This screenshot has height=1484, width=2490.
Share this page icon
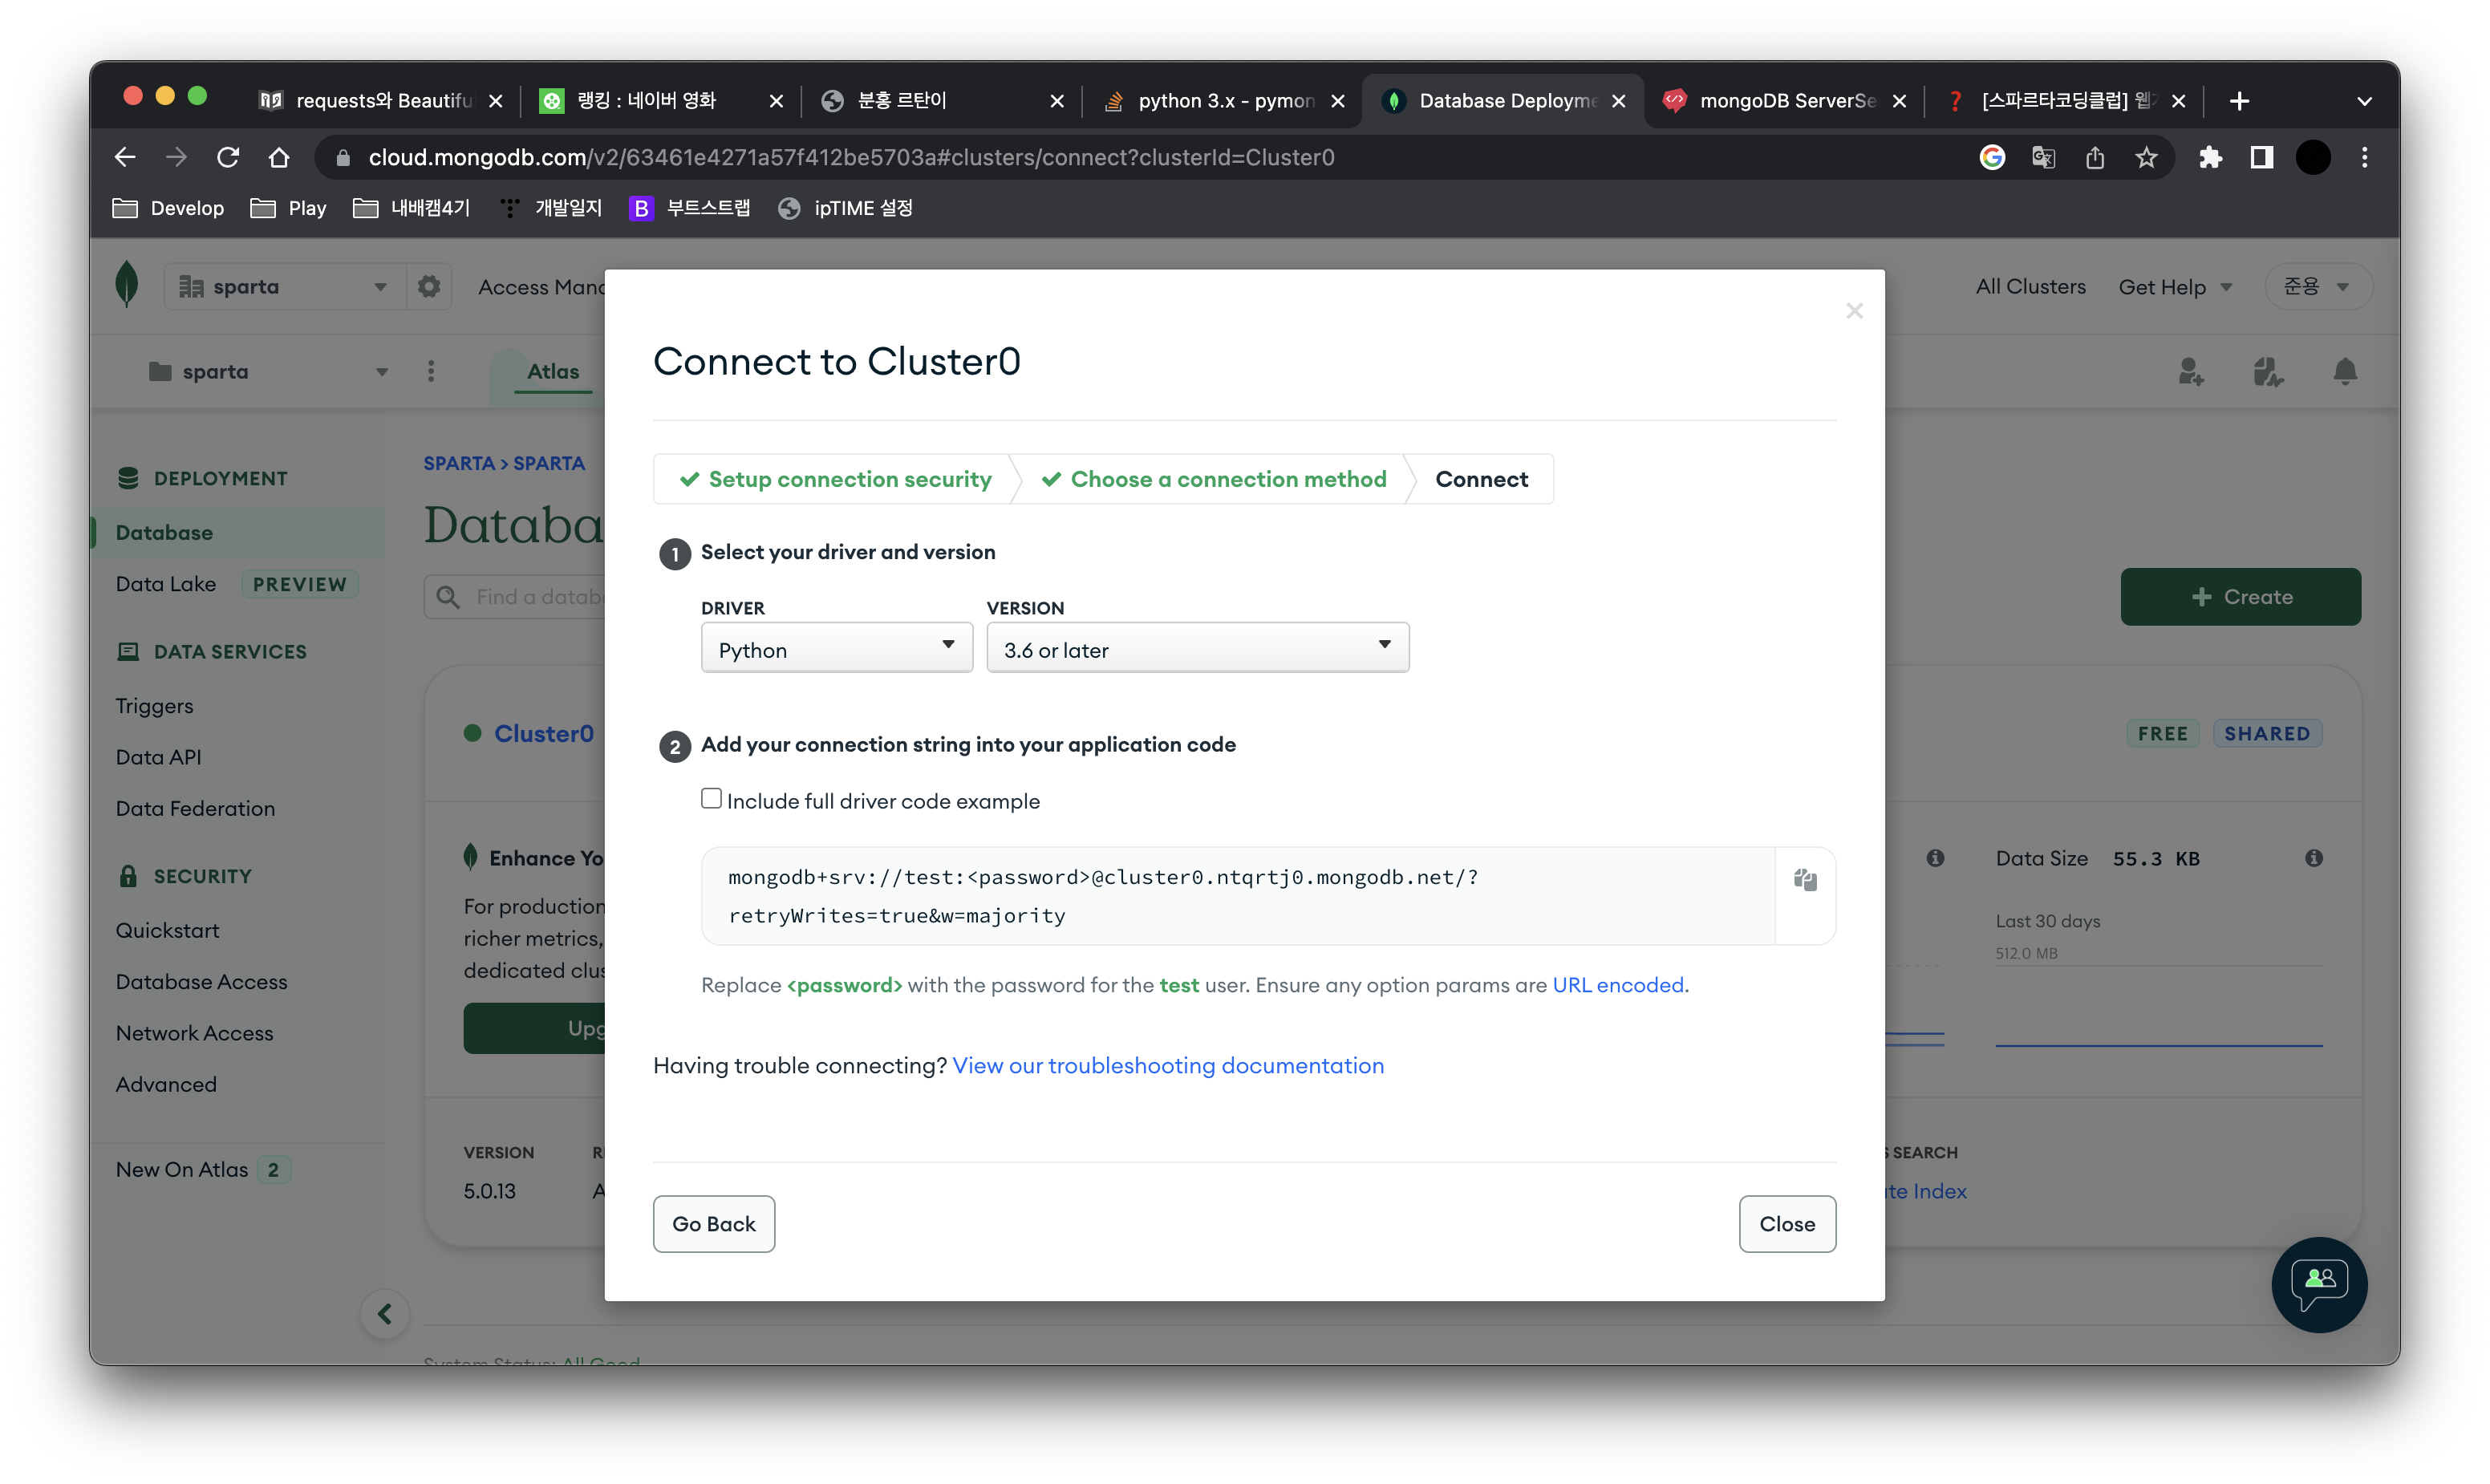(x=2095, y=157)
